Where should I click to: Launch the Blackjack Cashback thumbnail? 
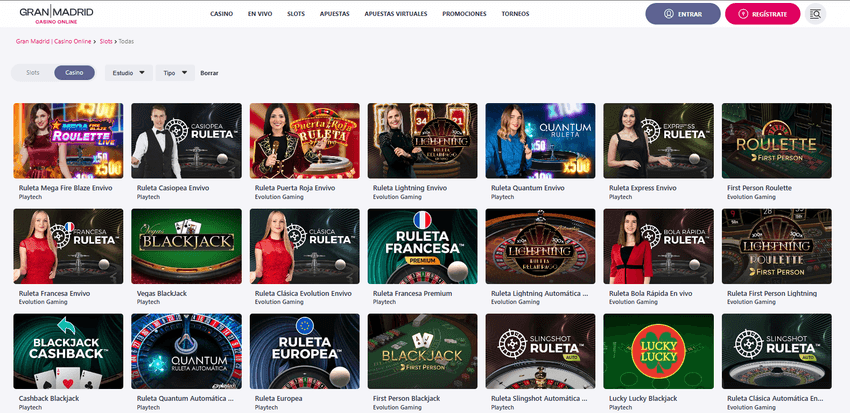[x=68, y=351]
